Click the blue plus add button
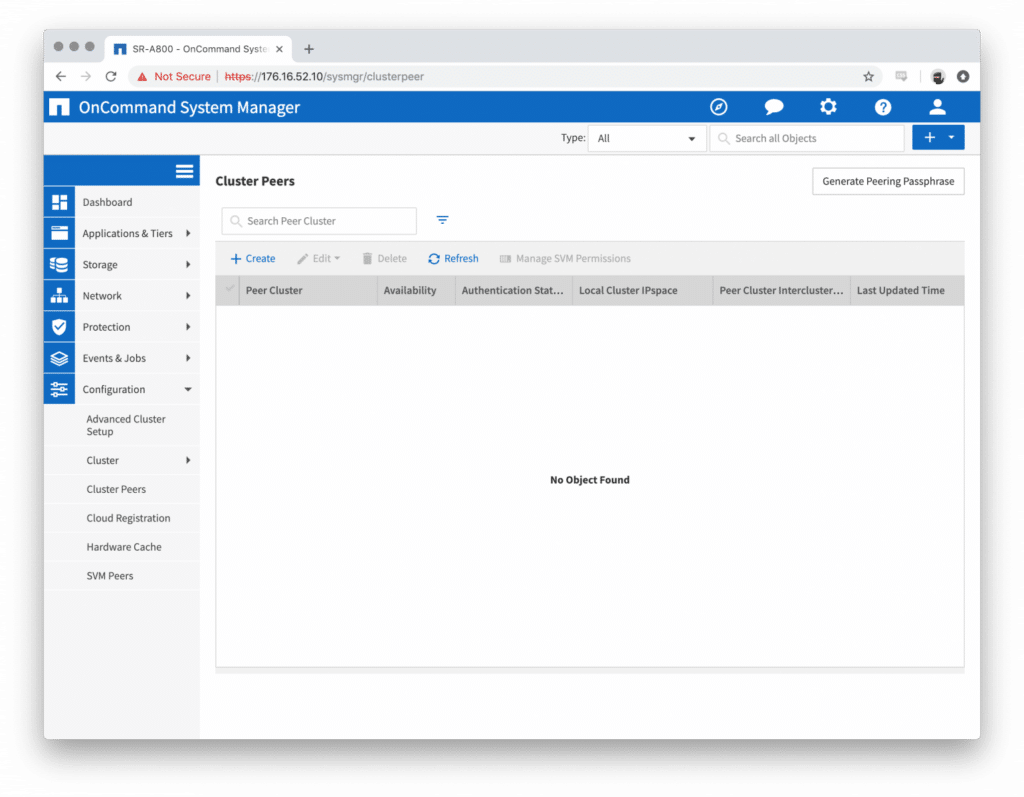This screenshot has height=797, width=1024. point(929,137)
